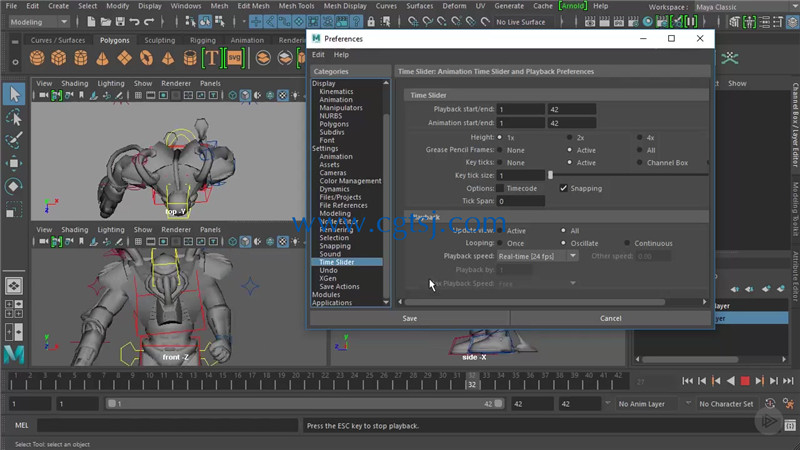The height and width of the screenshot is (450, 800).
Task: Open Playback speed dropdown
Action: [537, 256]
